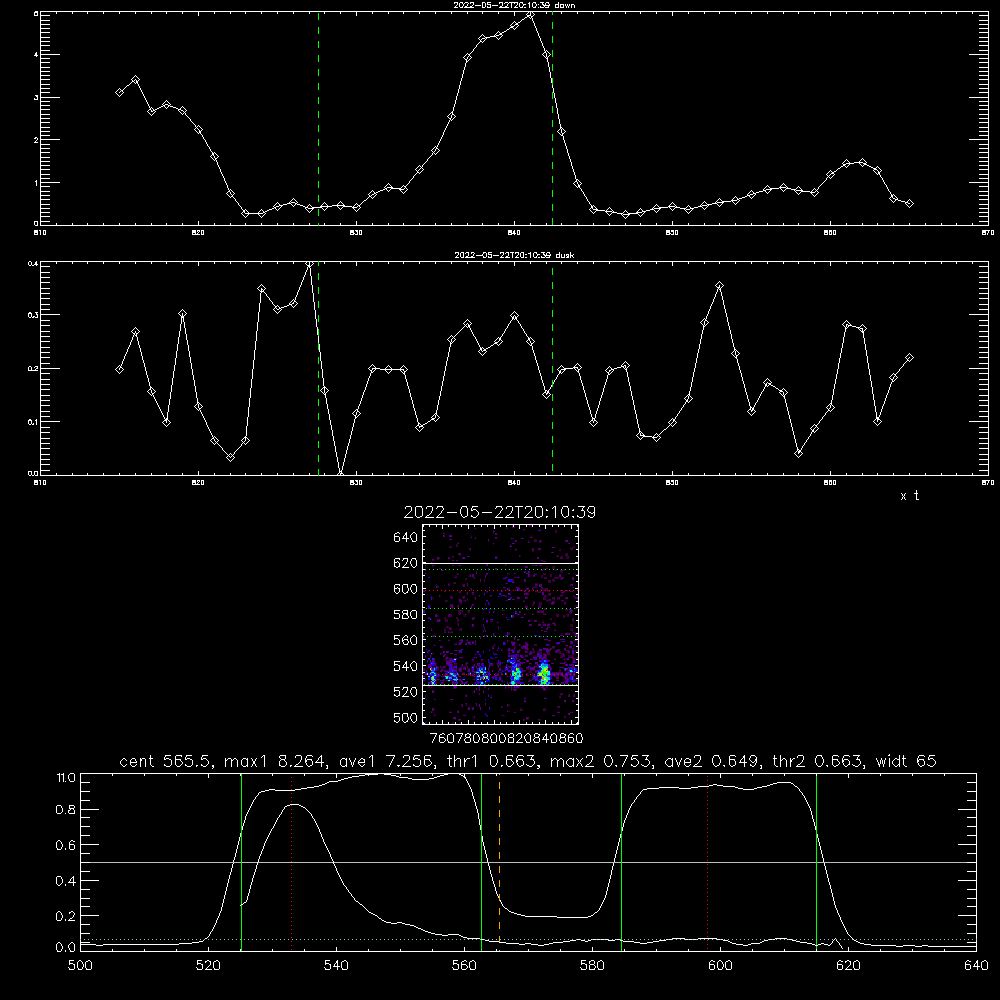Screen dimensions: 1000x1000
Task: Click the x-axis label 600 in bottom plot
Action: pos(720,966)
